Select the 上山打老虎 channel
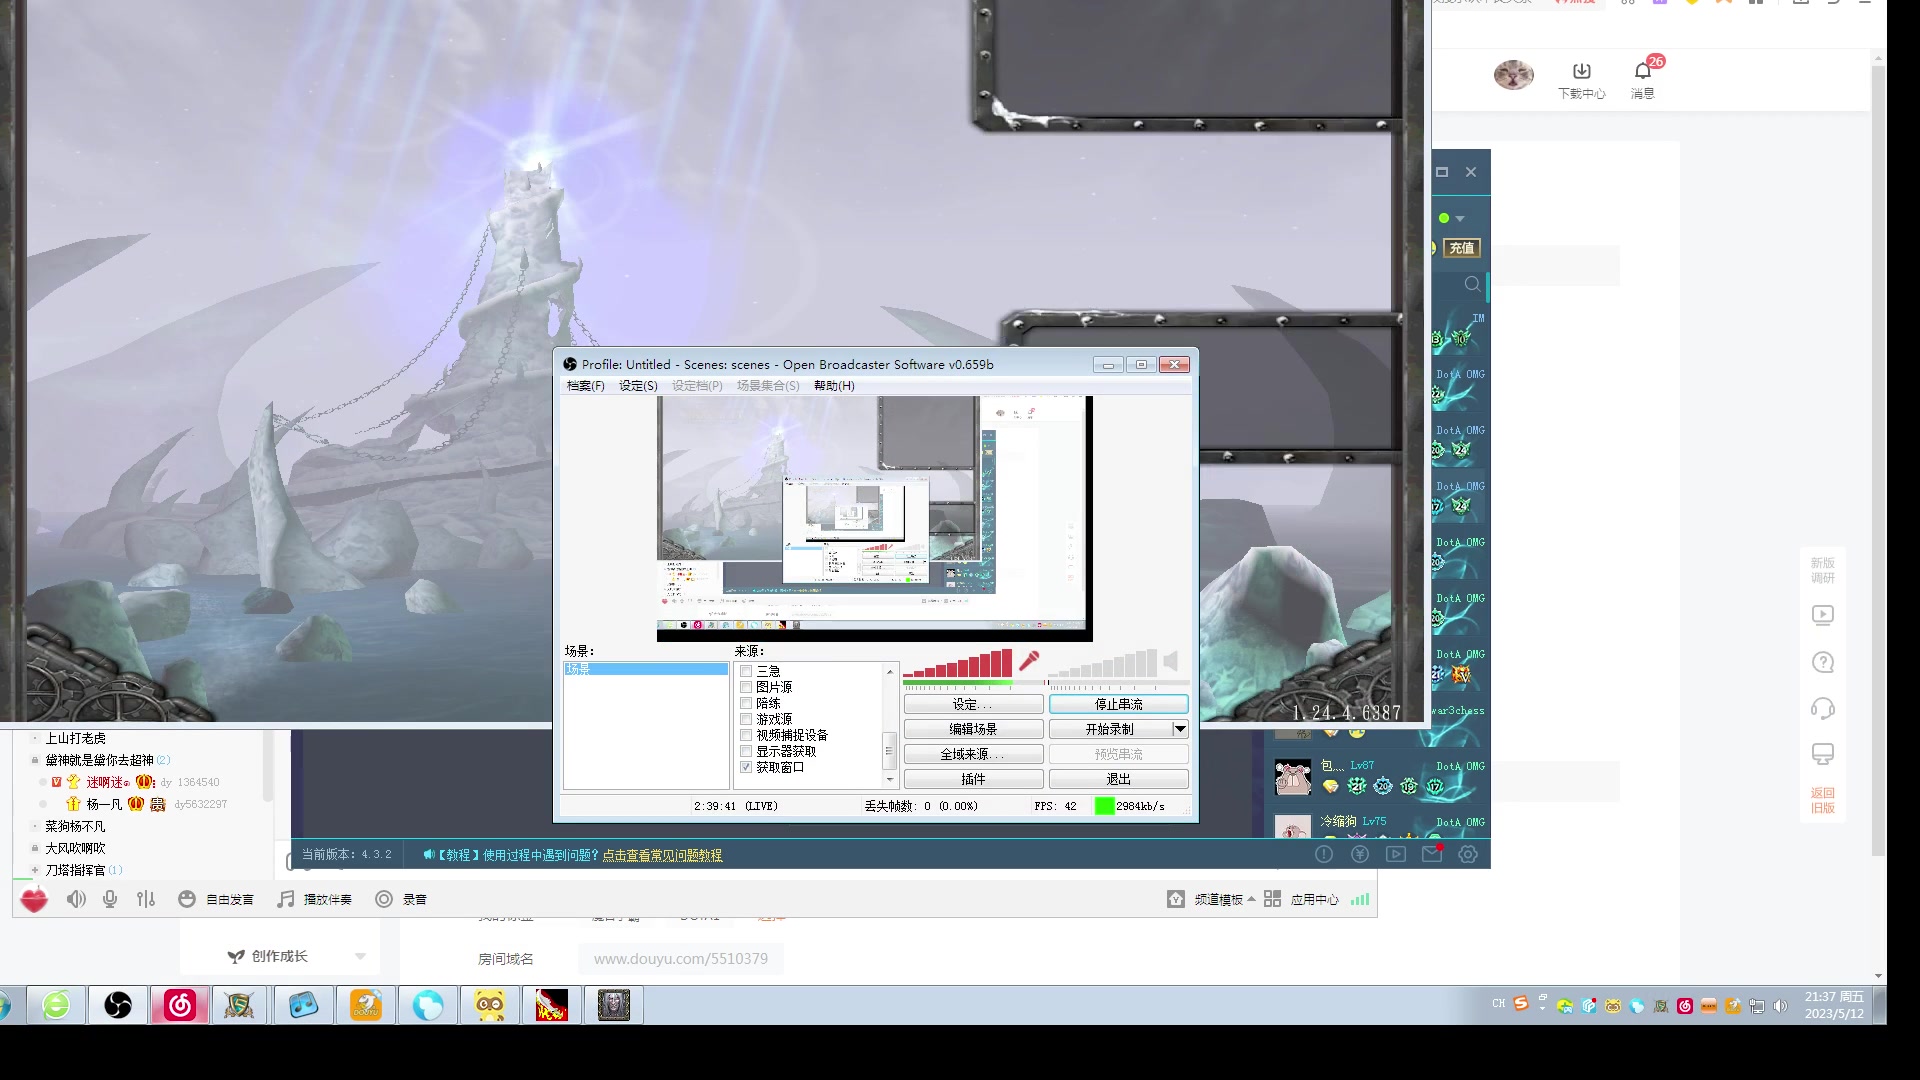The height and width of the screenshot is (1080, 1920). click(75, 738)
